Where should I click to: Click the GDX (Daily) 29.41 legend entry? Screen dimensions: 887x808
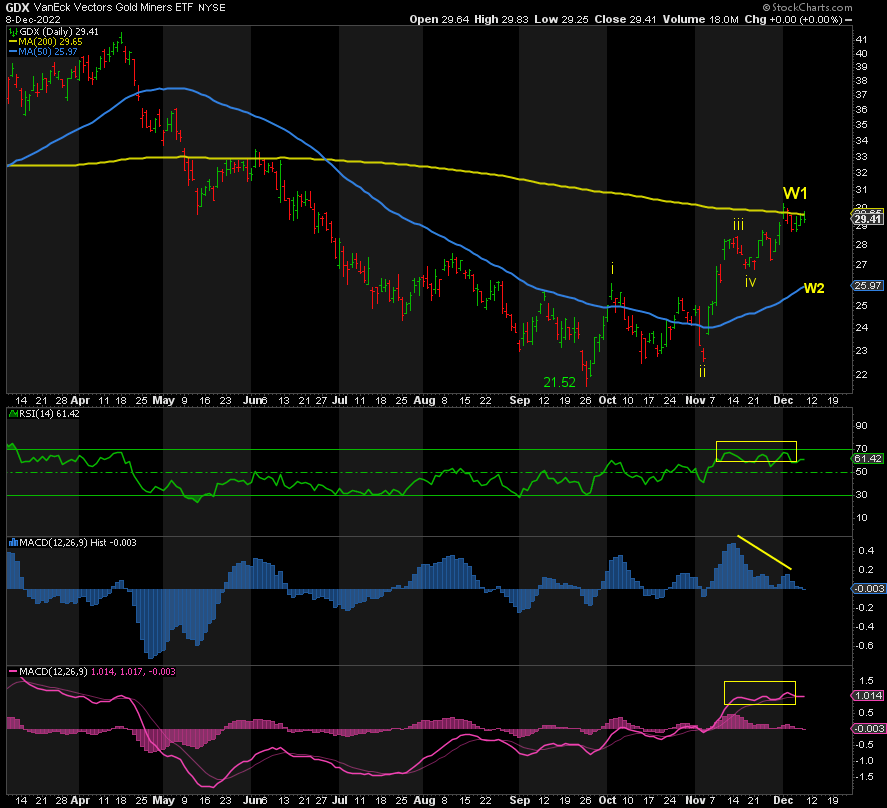[x=59, y=32]
